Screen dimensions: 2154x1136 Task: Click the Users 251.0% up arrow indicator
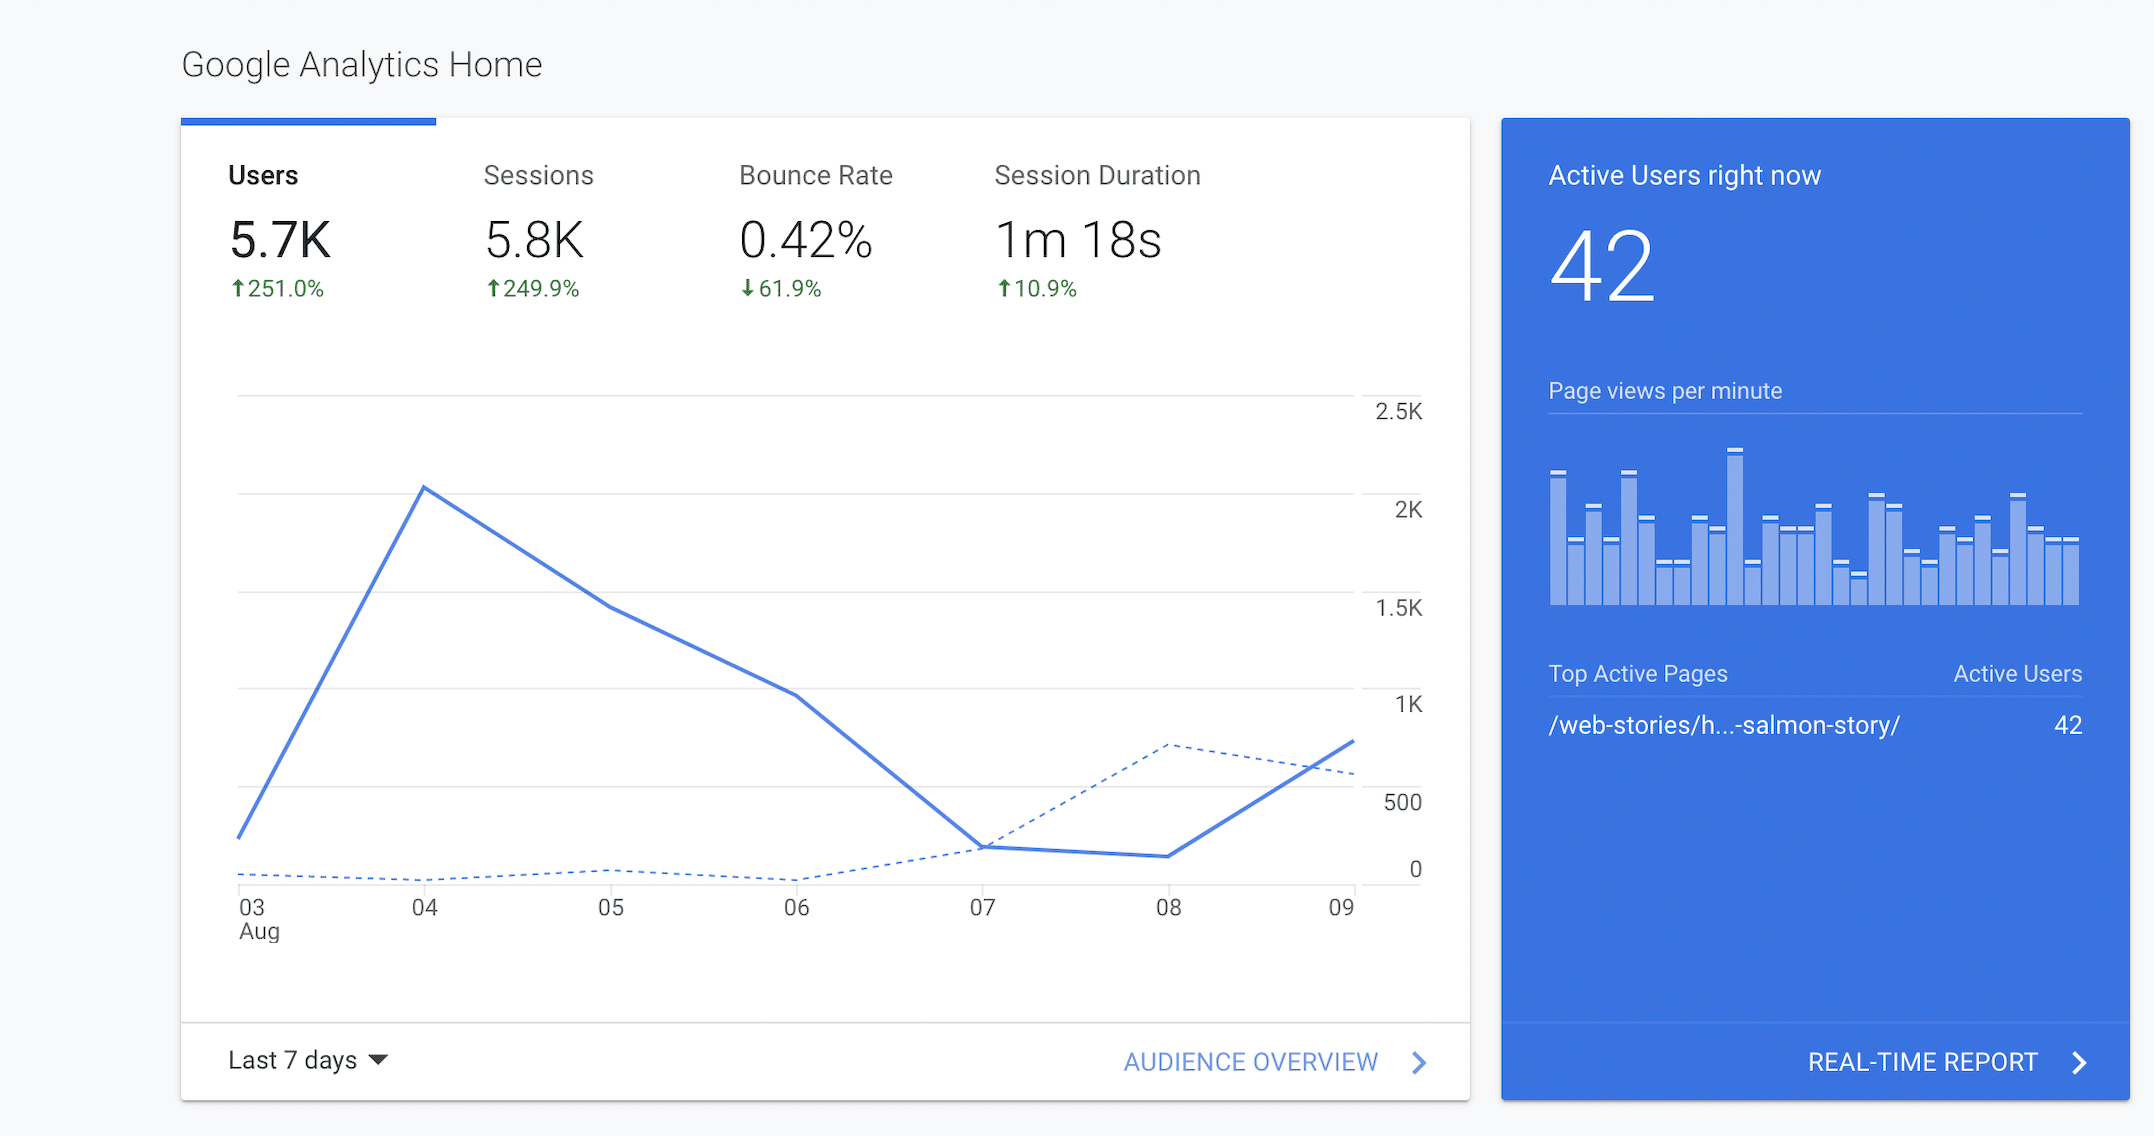coord(238,289)
